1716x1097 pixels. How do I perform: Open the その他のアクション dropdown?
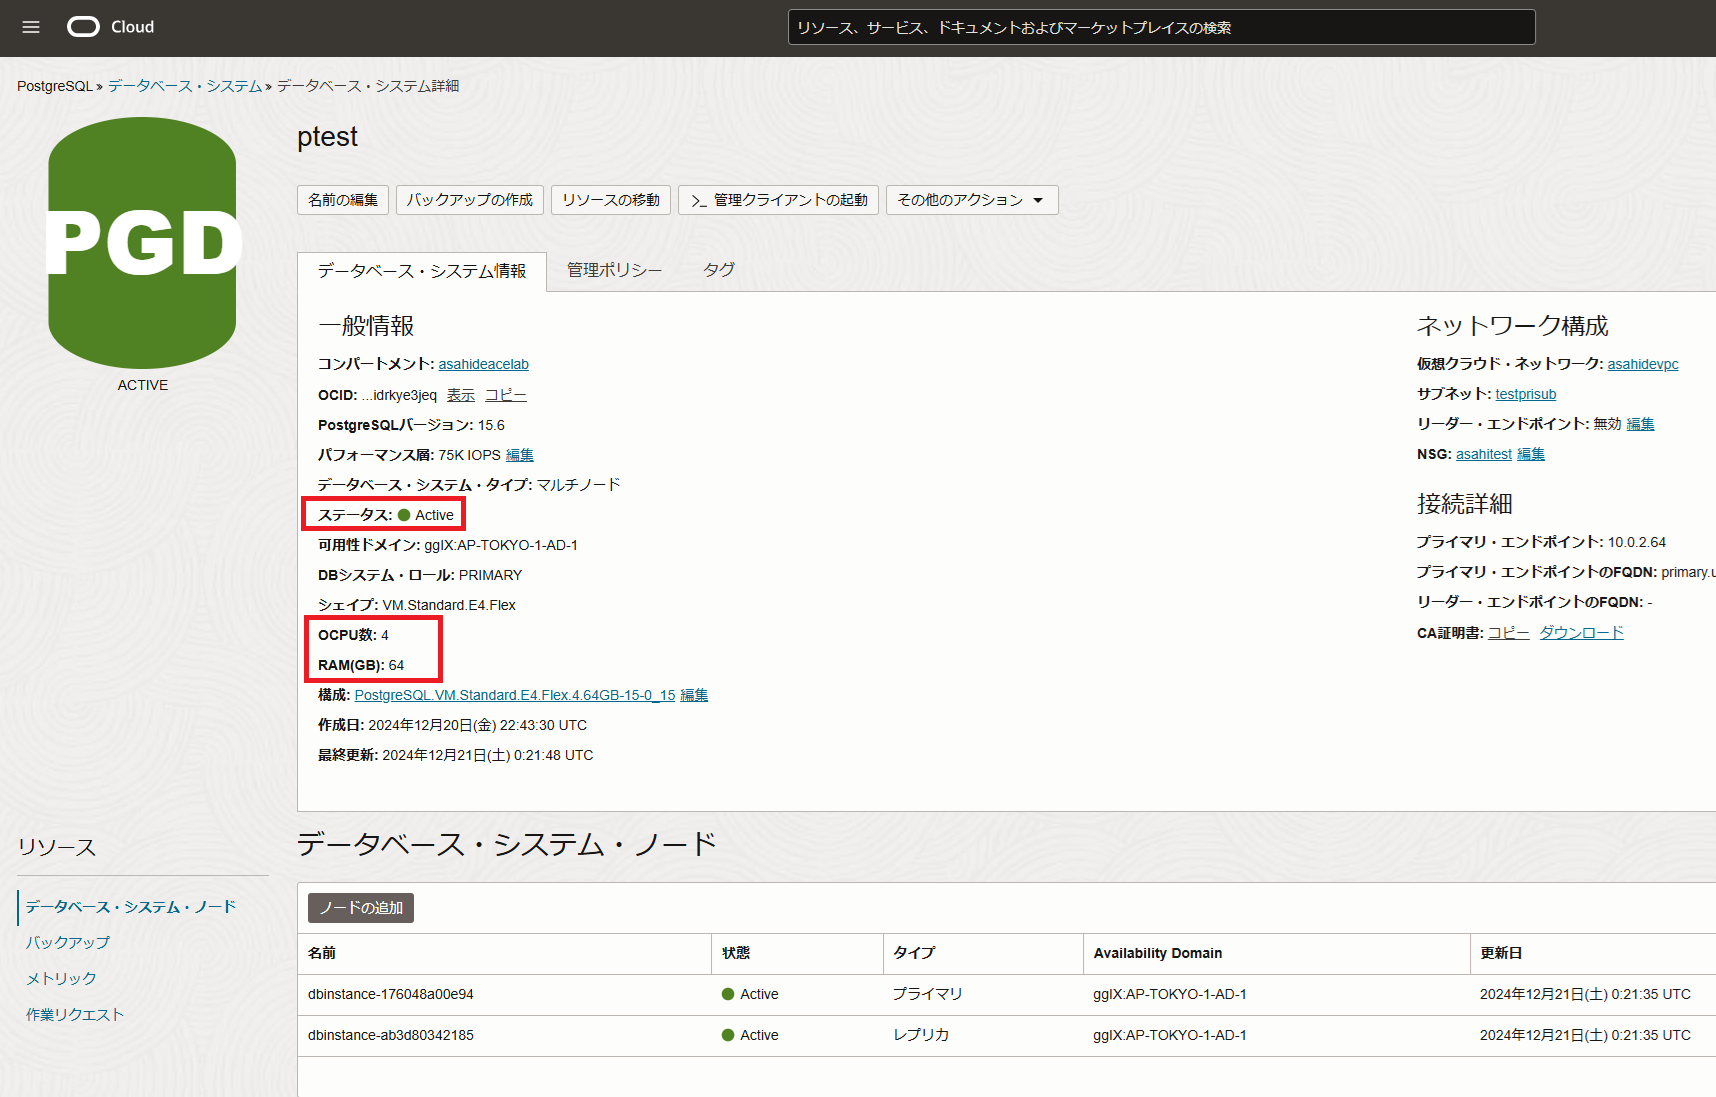point(971,200)
